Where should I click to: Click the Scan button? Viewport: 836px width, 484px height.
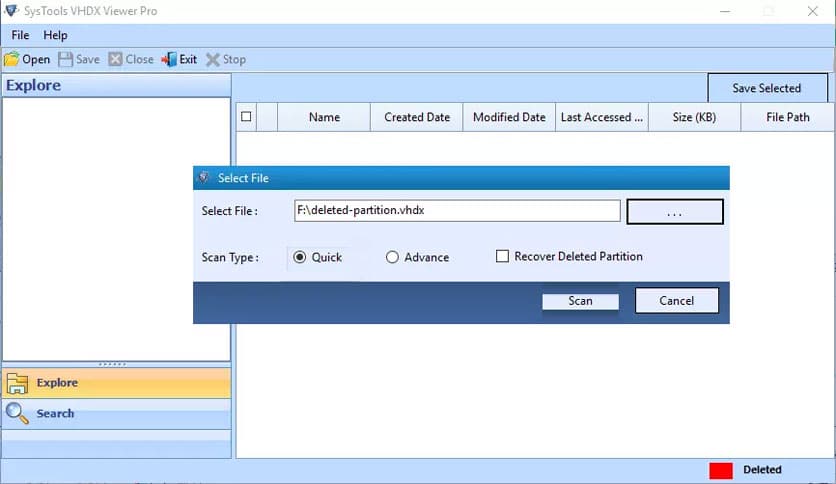(580, 301)
